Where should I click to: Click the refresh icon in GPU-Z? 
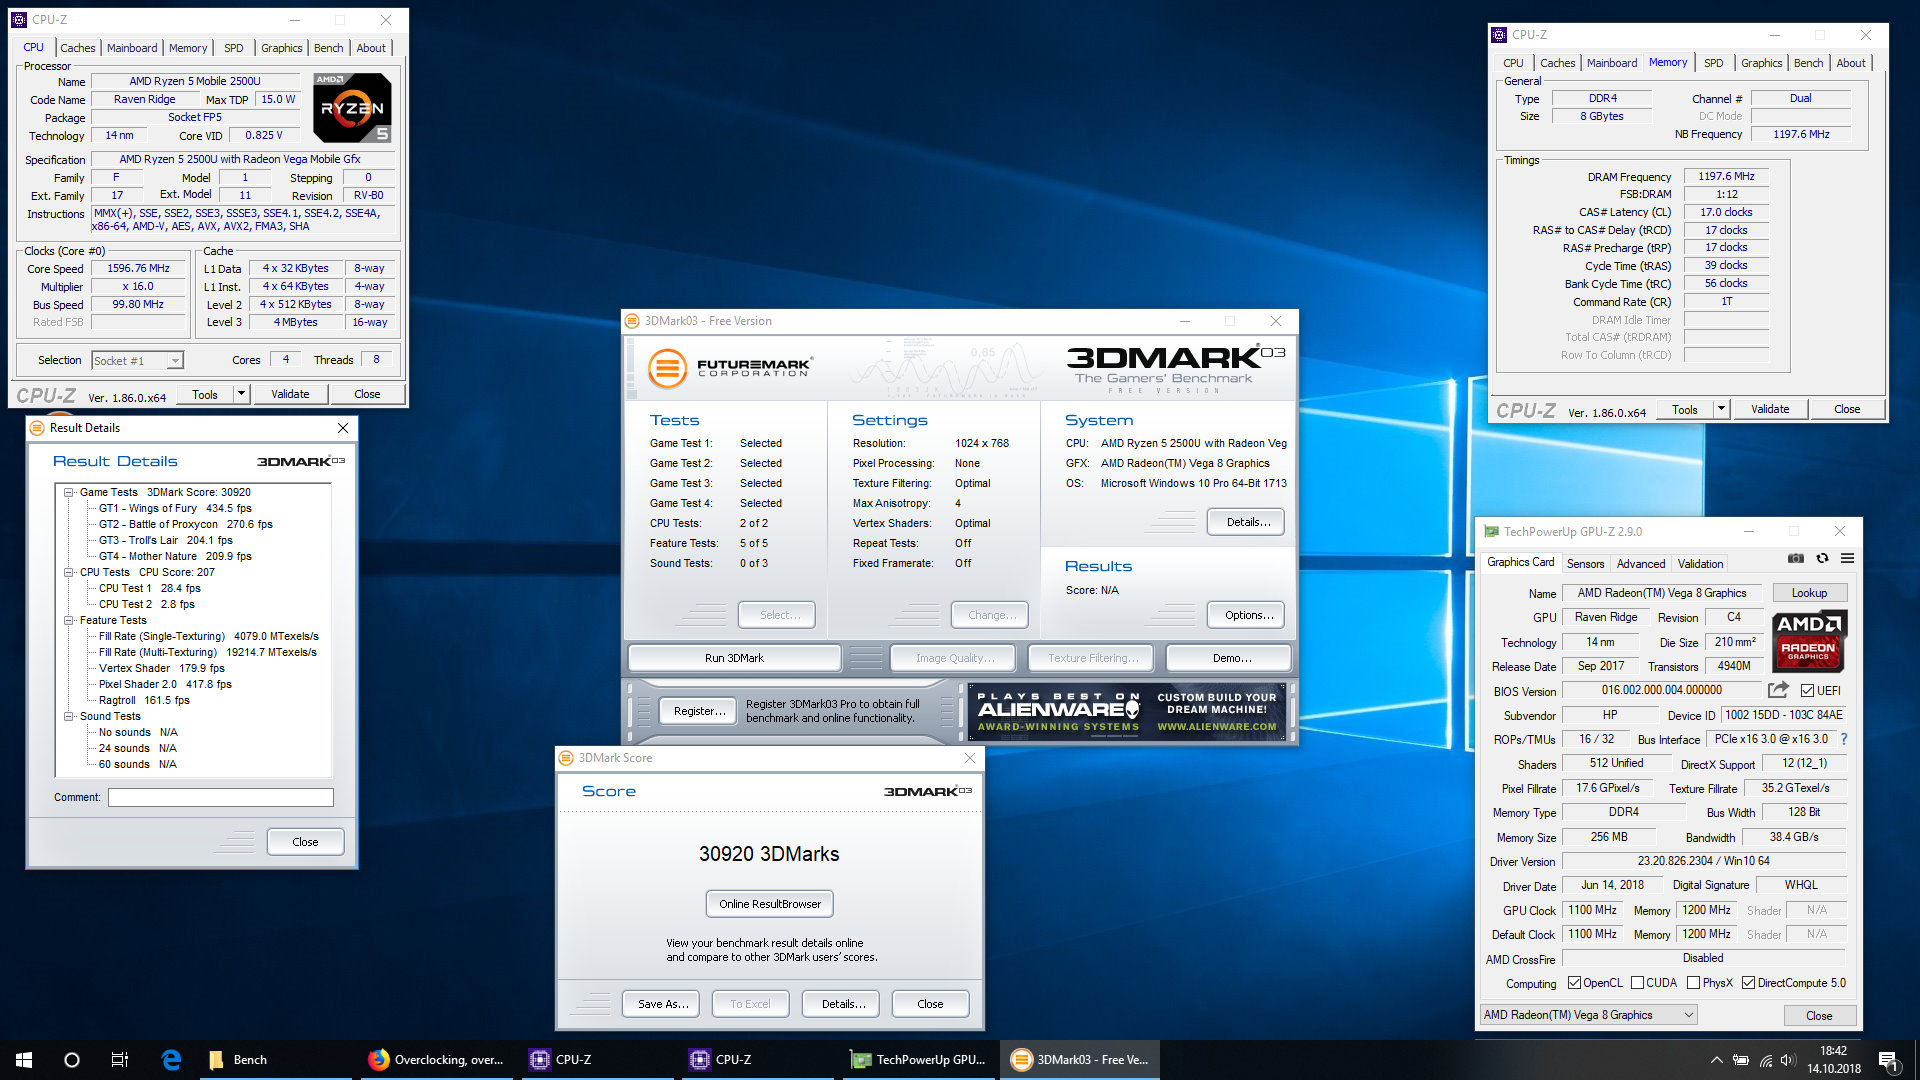point(1822,559)
